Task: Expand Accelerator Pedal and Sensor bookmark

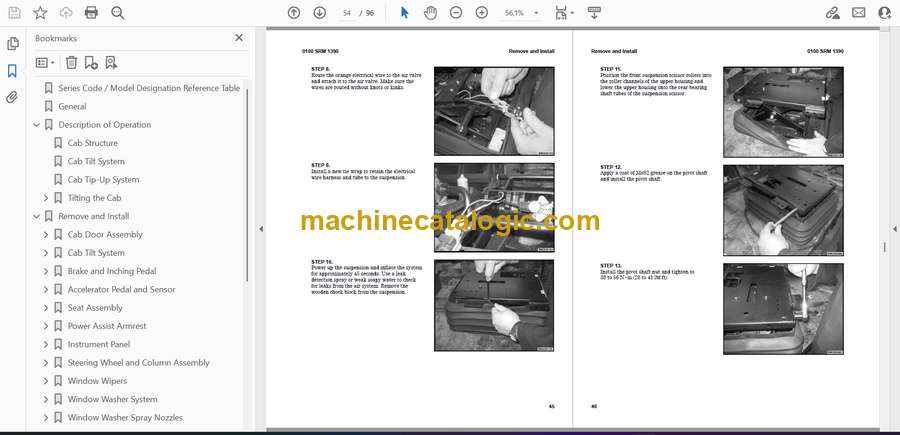Action: click(x=46, y=290)
